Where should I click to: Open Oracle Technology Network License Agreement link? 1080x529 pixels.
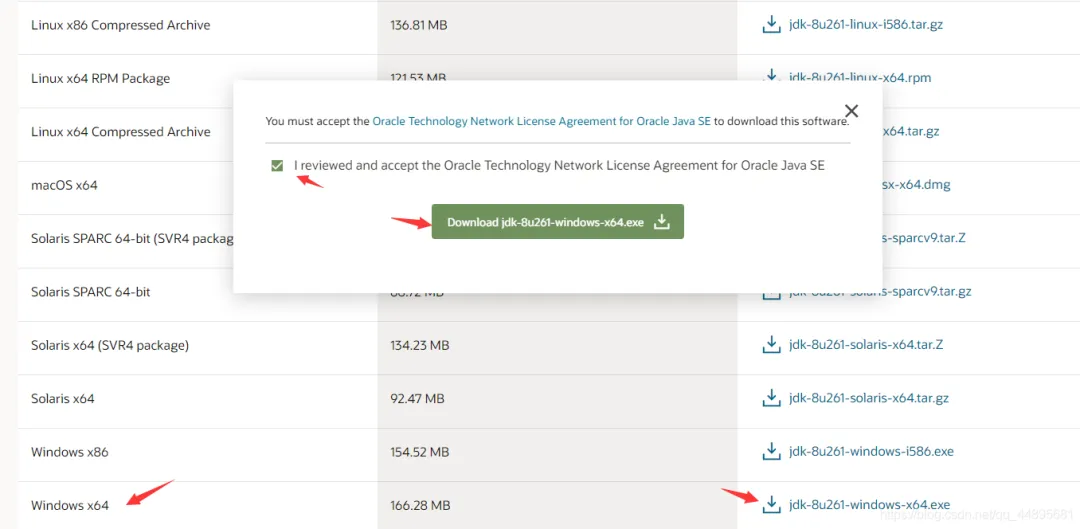click(541, 121)
